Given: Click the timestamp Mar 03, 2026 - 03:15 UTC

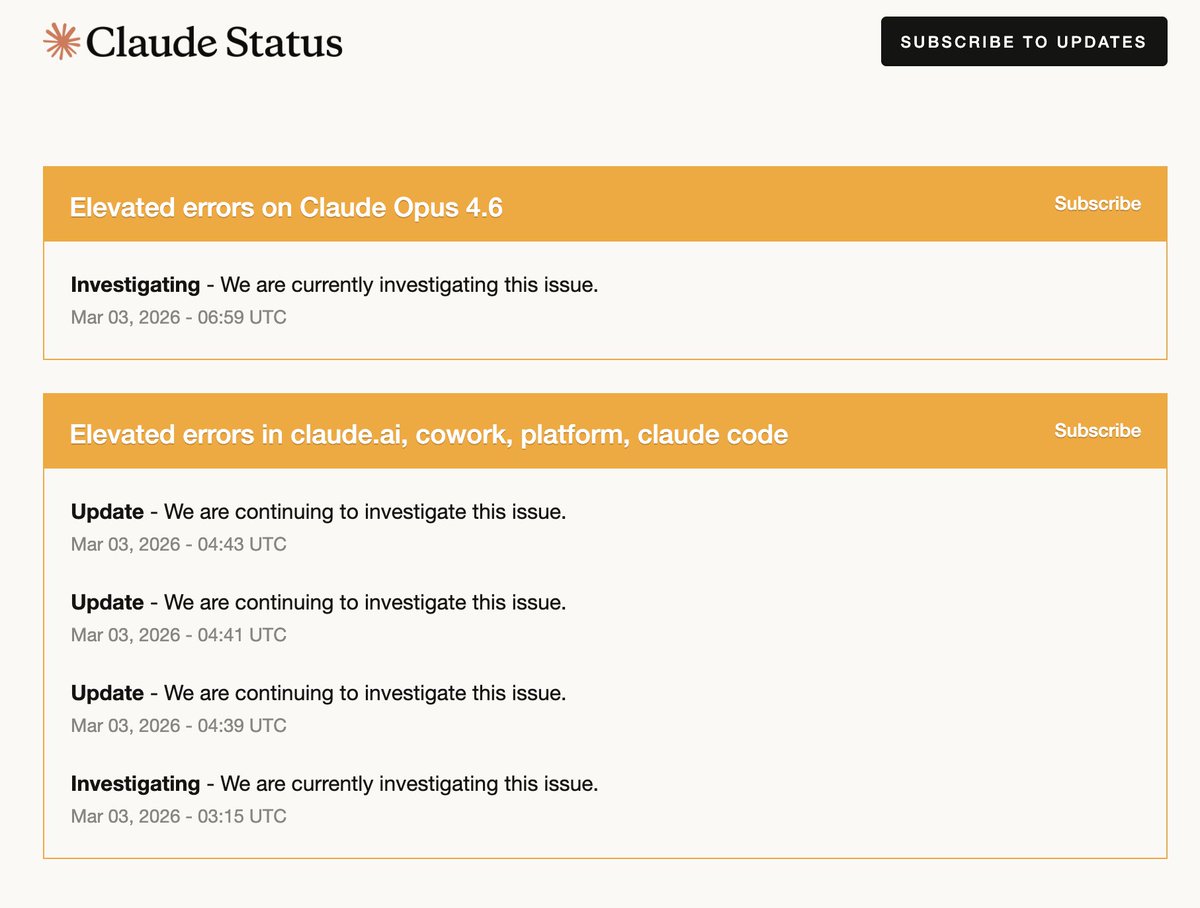Looking at the screenshot, I should click(179, 816).
